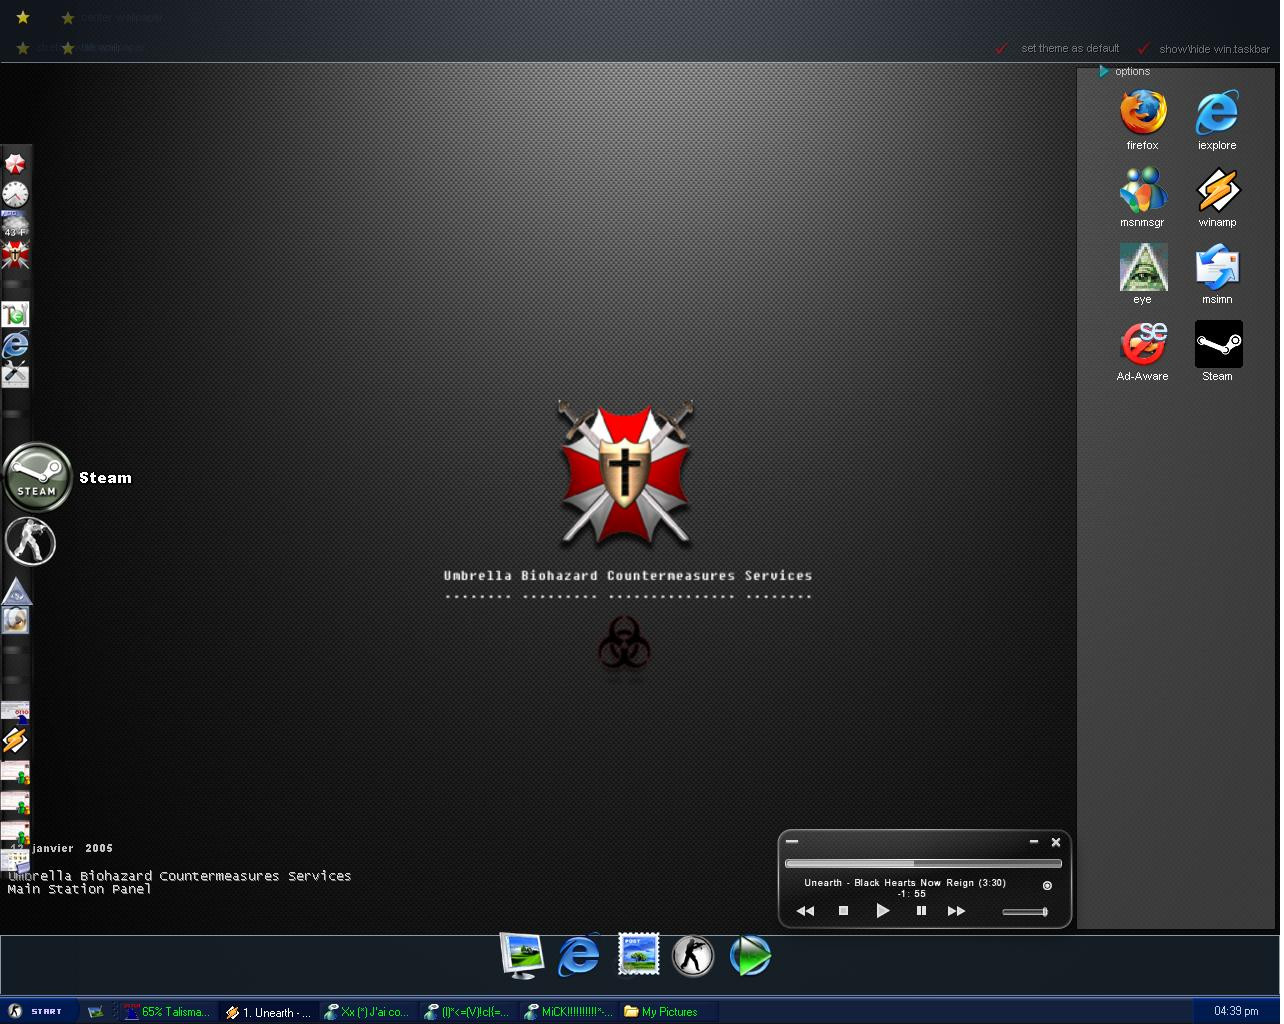This screenshot has height=1024, width=1284.
Task: Click the Start button
Action: pos(37,1011)
